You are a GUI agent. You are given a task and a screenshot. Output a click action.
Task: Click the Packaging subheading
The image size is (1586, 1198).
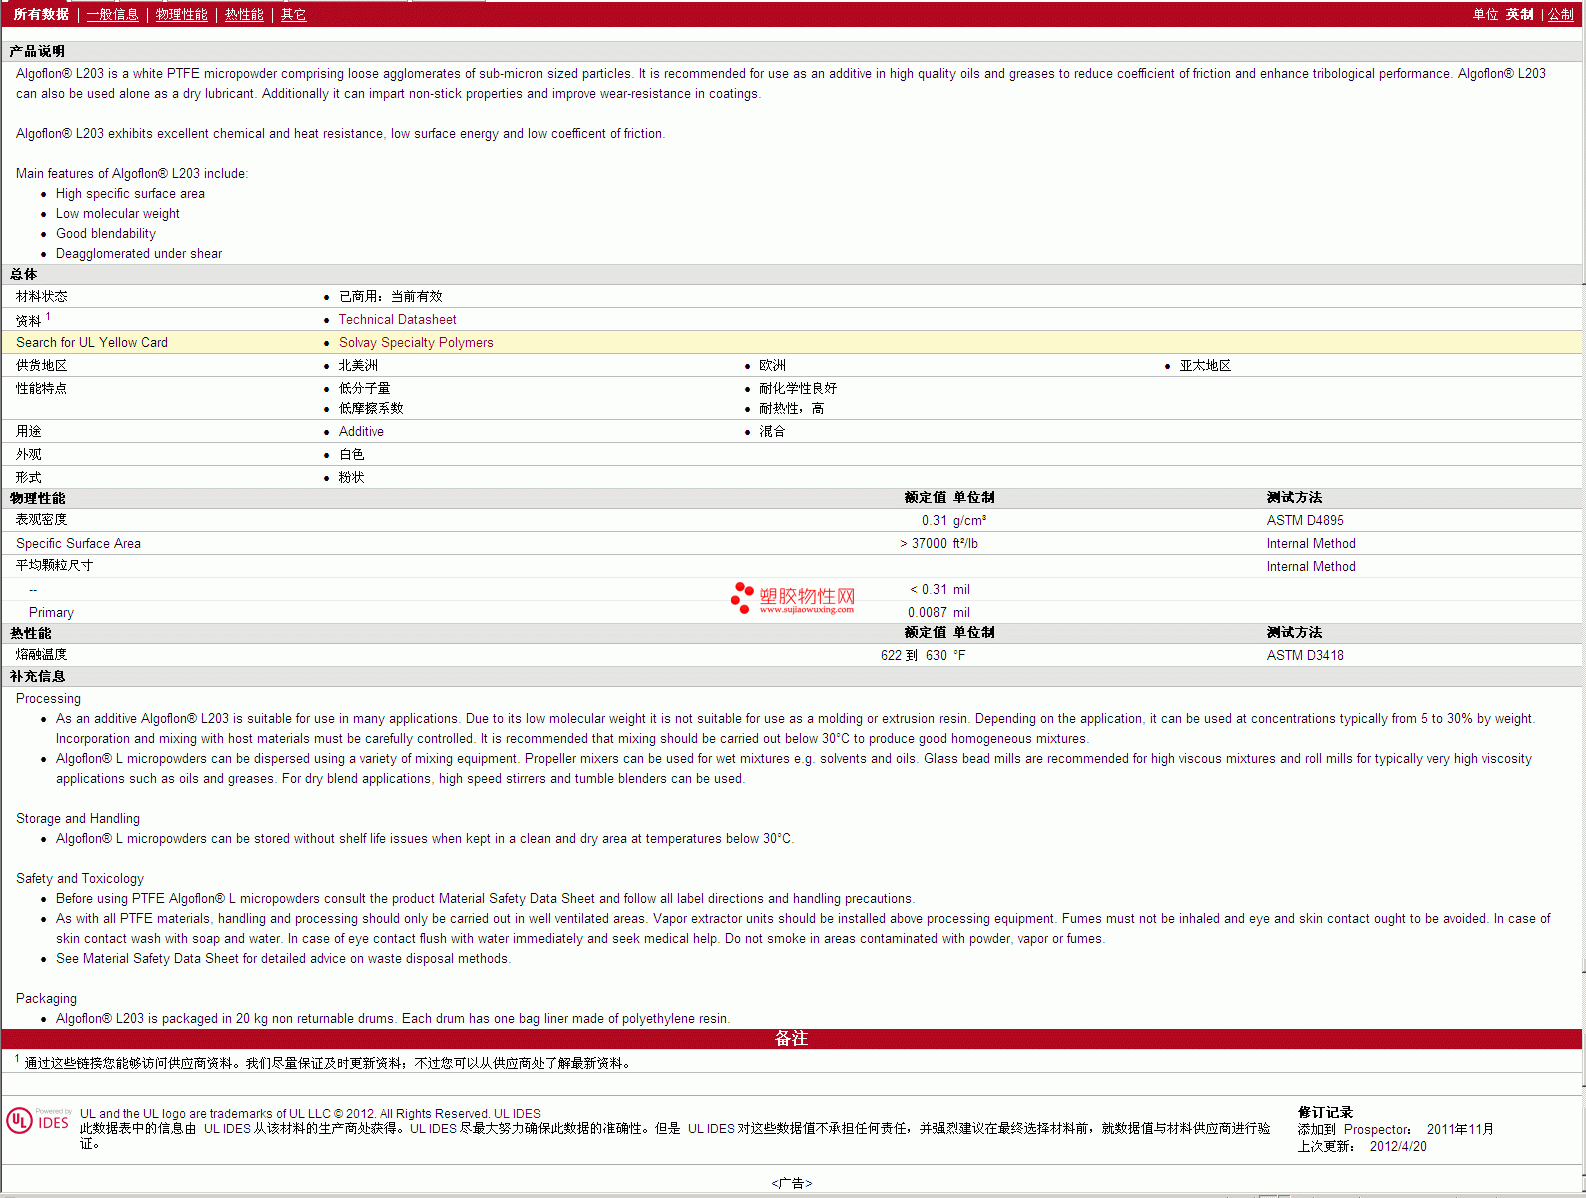pyautogui.click(x=46, y=998)
